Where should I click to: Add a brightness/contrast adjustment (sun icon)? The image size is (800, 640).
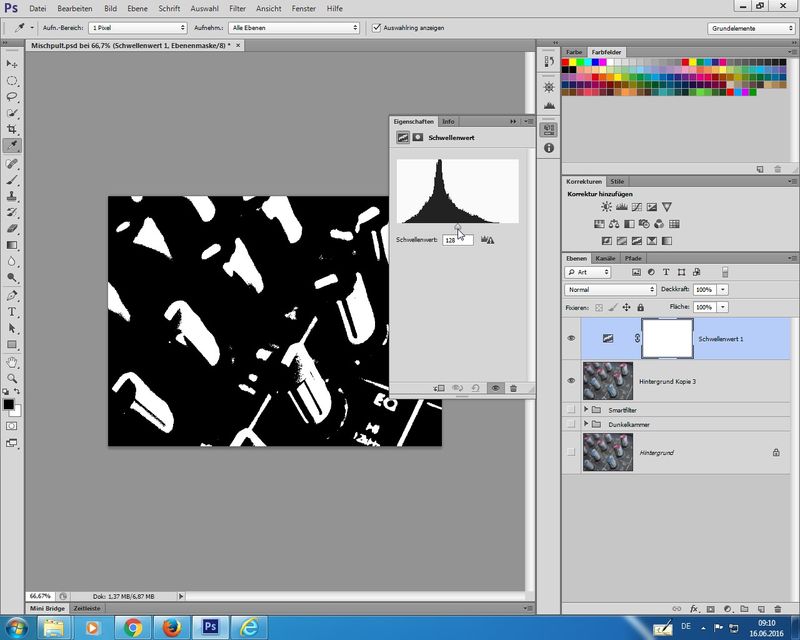coord(606,206)
